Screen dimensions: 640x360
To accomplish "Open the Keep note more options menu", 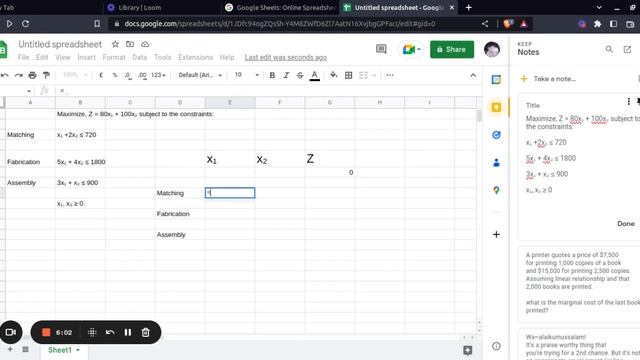I will pyautogui.click(x=629, y=101).
